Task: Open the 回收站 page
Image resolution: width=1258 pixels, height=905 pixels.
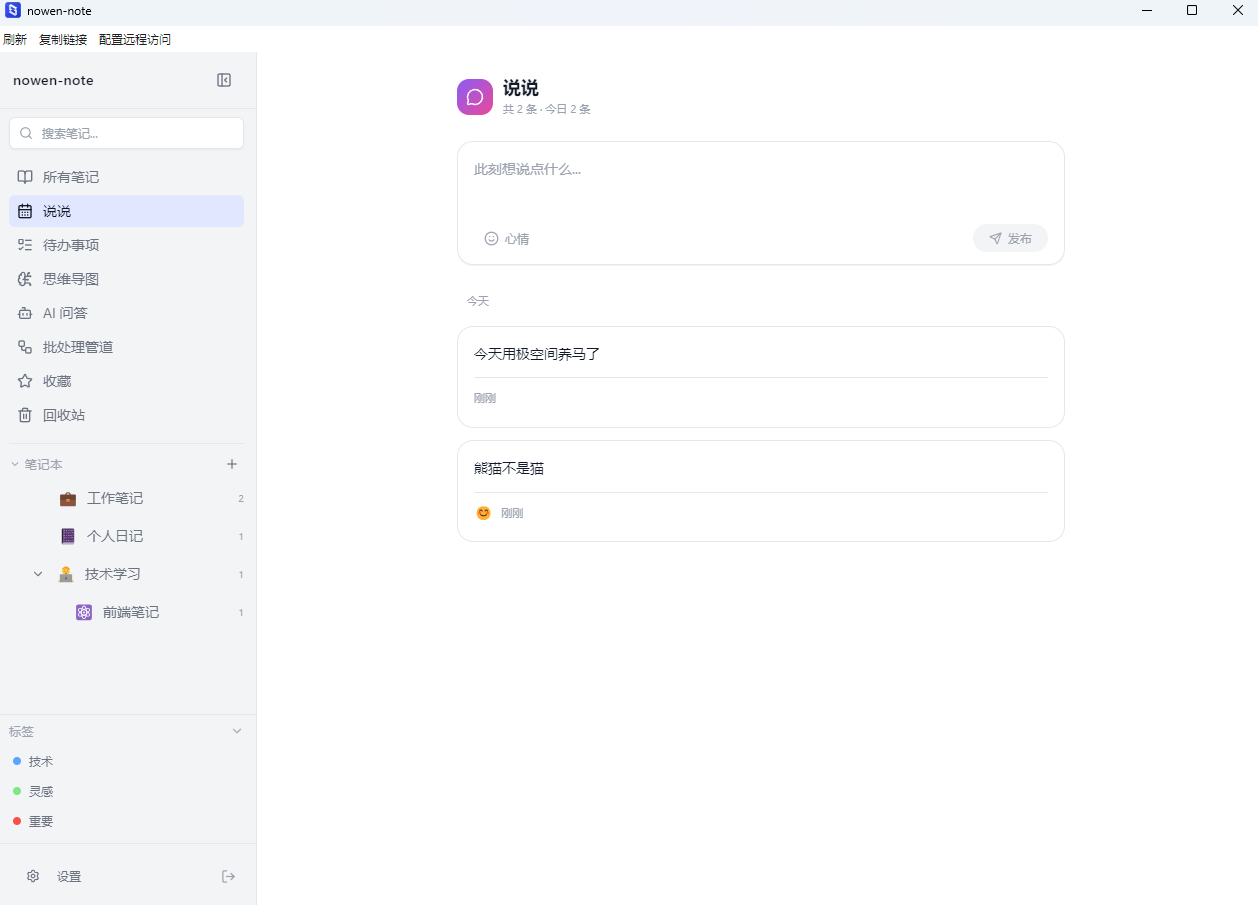Action: [x=126, y=415]
